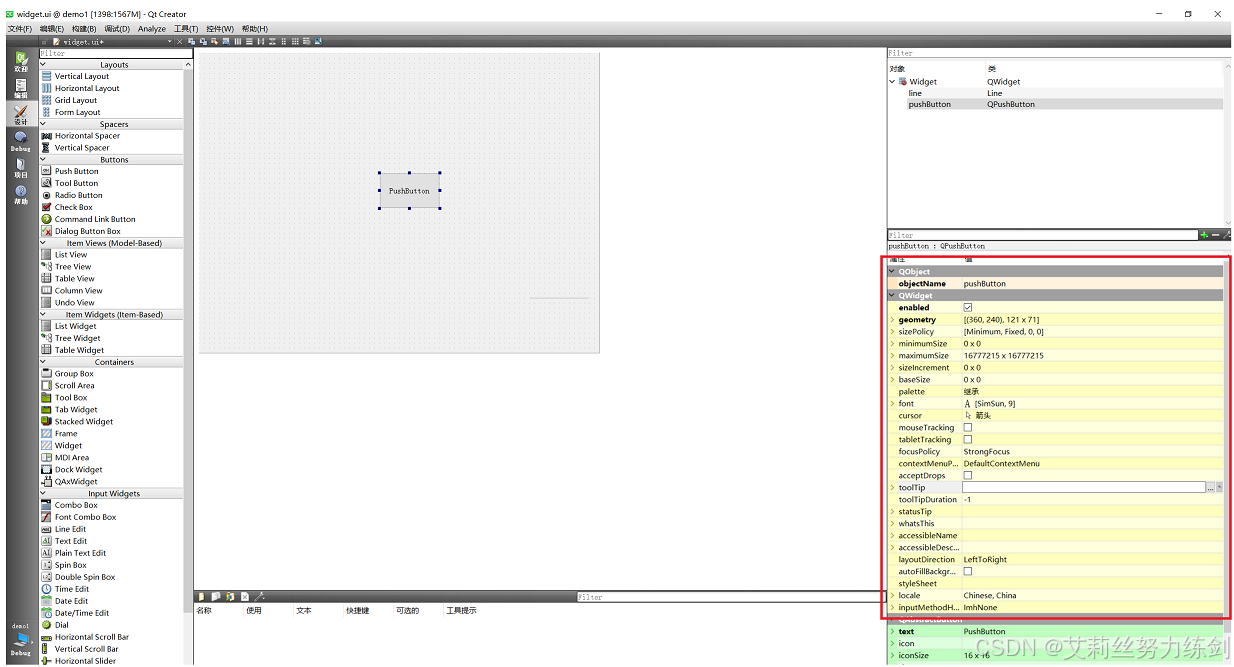This screenshot has width=1234, height=667.
Task: Focus the property editor Filter field
Action: click(1042, 235)
